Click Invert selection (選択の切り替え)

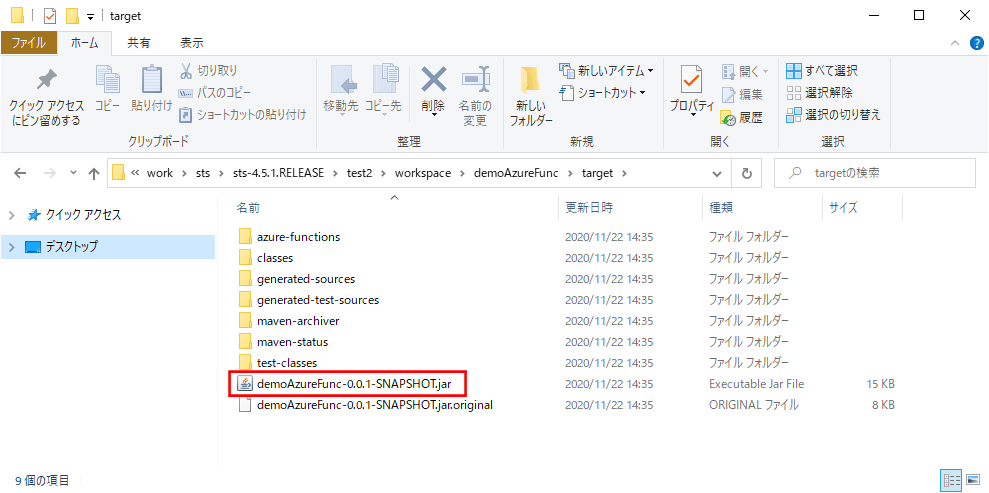[x=833, y=115]
